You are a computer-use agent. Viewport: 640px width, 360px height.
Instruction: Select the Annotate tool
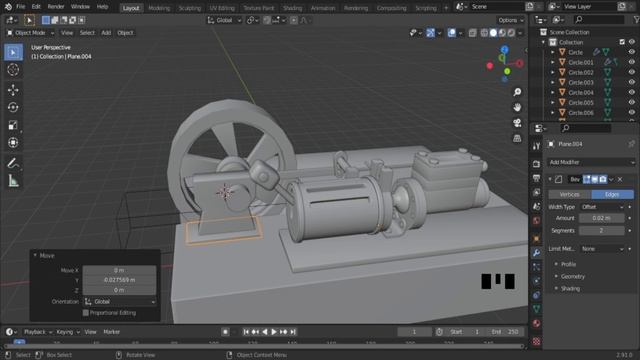13,163
